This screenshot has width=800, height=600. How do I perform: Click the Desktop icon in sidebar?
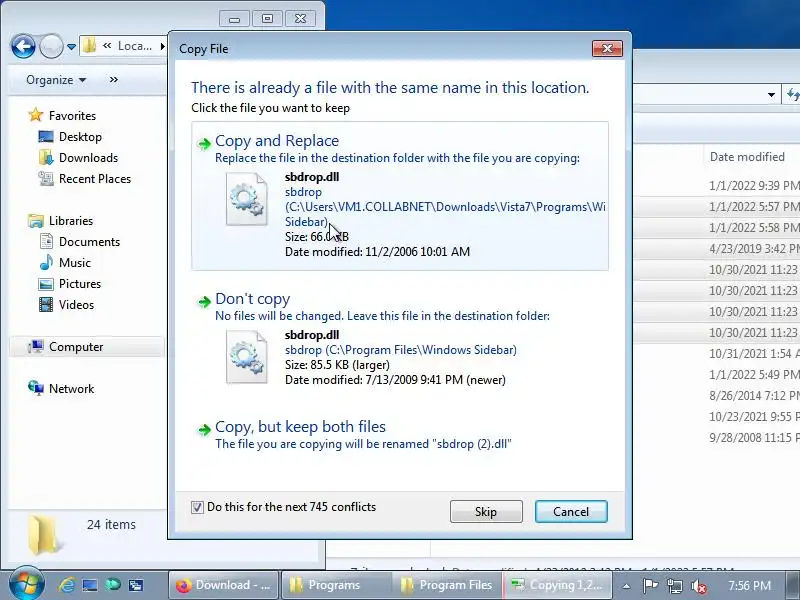(46, 136)
